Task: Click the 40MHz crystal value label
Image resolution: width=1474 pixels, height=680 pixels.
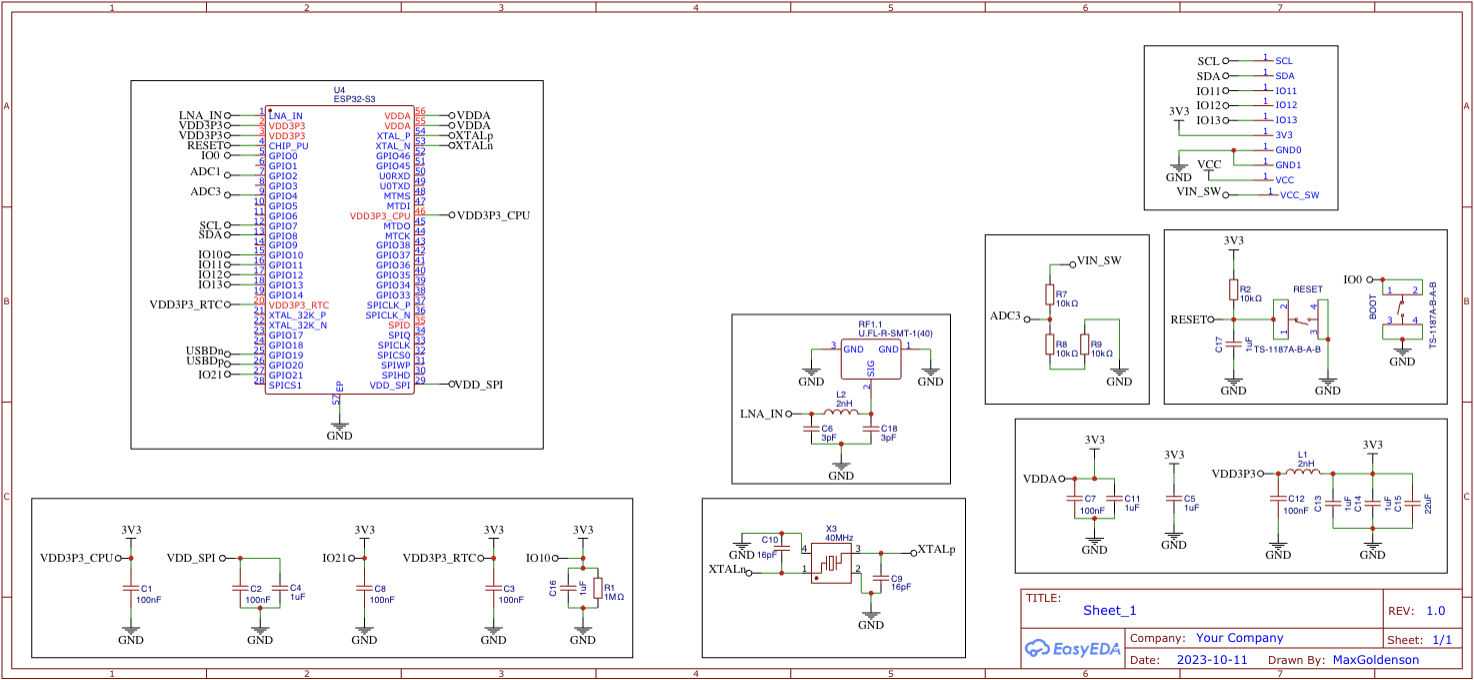Action: pyautogui.click(x=839, y=538)
